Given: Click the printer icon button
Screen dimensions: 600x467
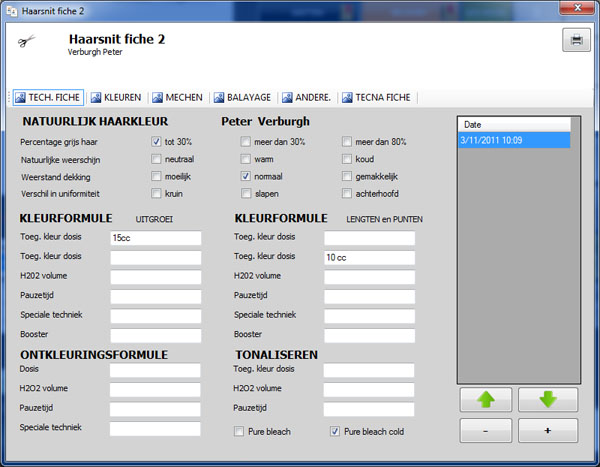Looking at the screenshot, I should [576, 40].
